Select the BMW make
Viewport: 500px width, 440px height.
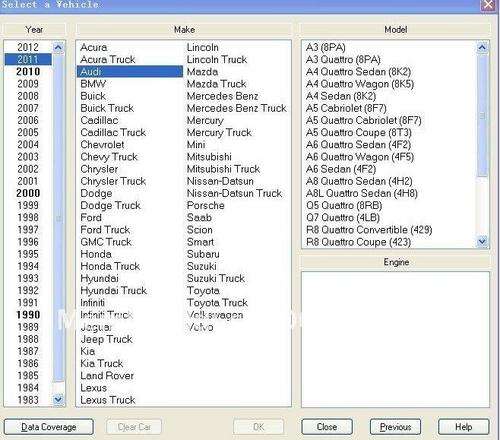point(93,84)
